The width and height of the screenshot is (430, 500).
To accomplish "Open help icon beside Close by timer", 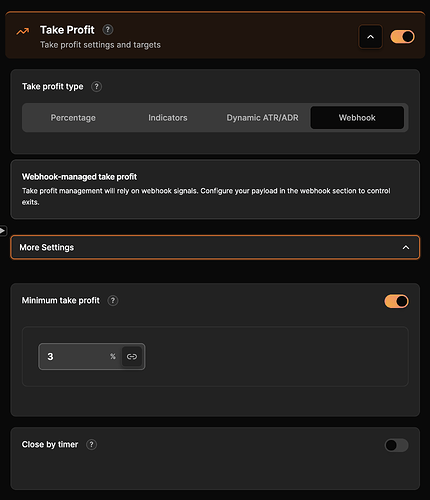I will click(x=91, y=445).
